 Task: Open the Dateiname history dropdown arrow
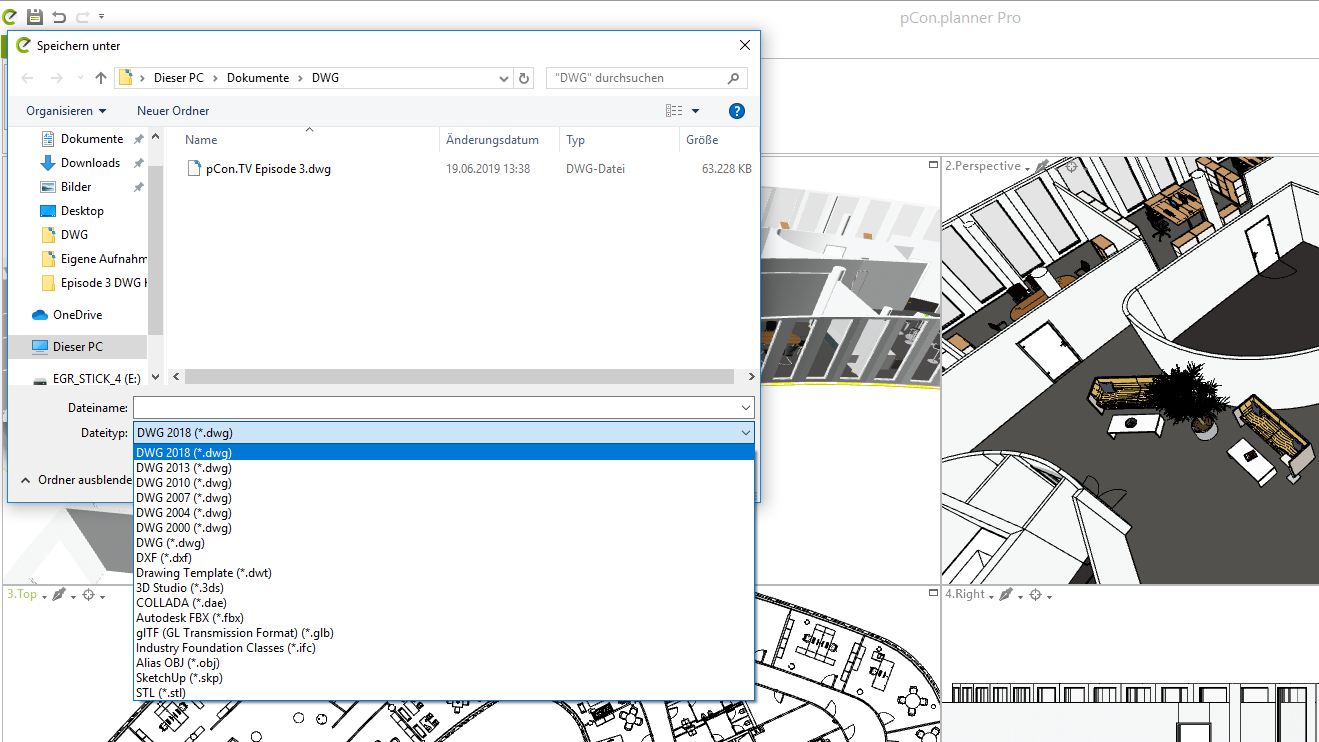pos(746,408)
